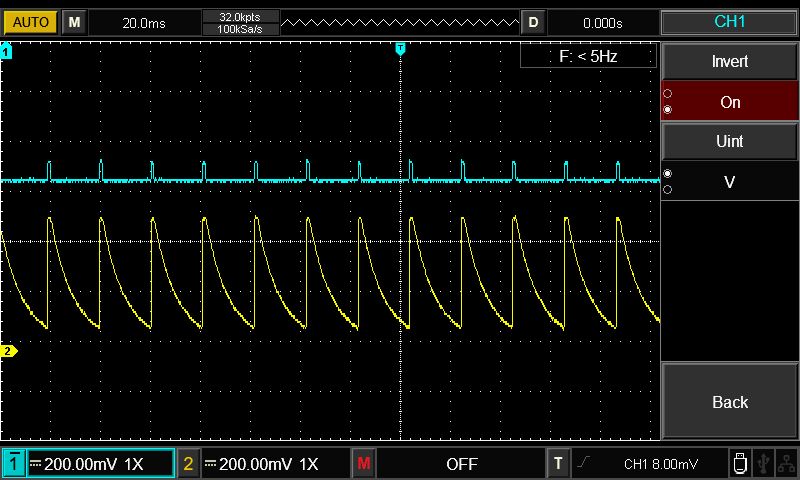Open the 20.0ms timebase setting
Screen dimensions: 800x480
click(x=145, y=22)
